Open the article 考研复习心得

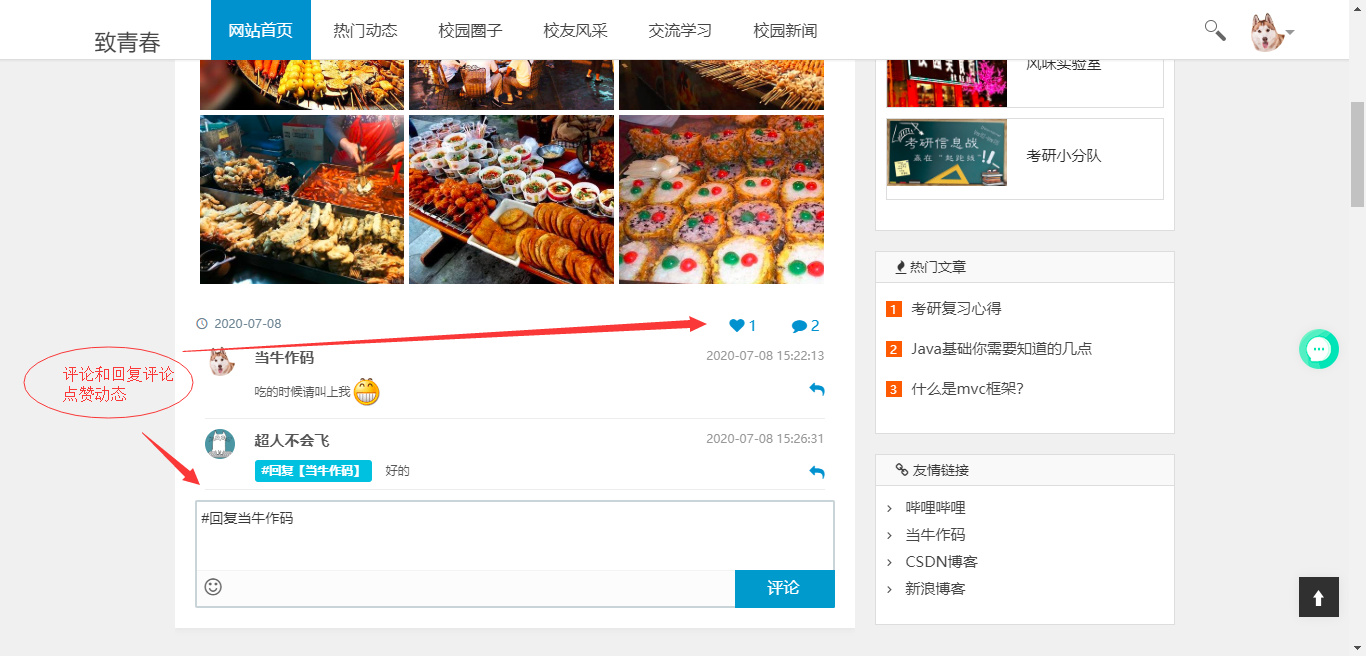tap(956, 309)
